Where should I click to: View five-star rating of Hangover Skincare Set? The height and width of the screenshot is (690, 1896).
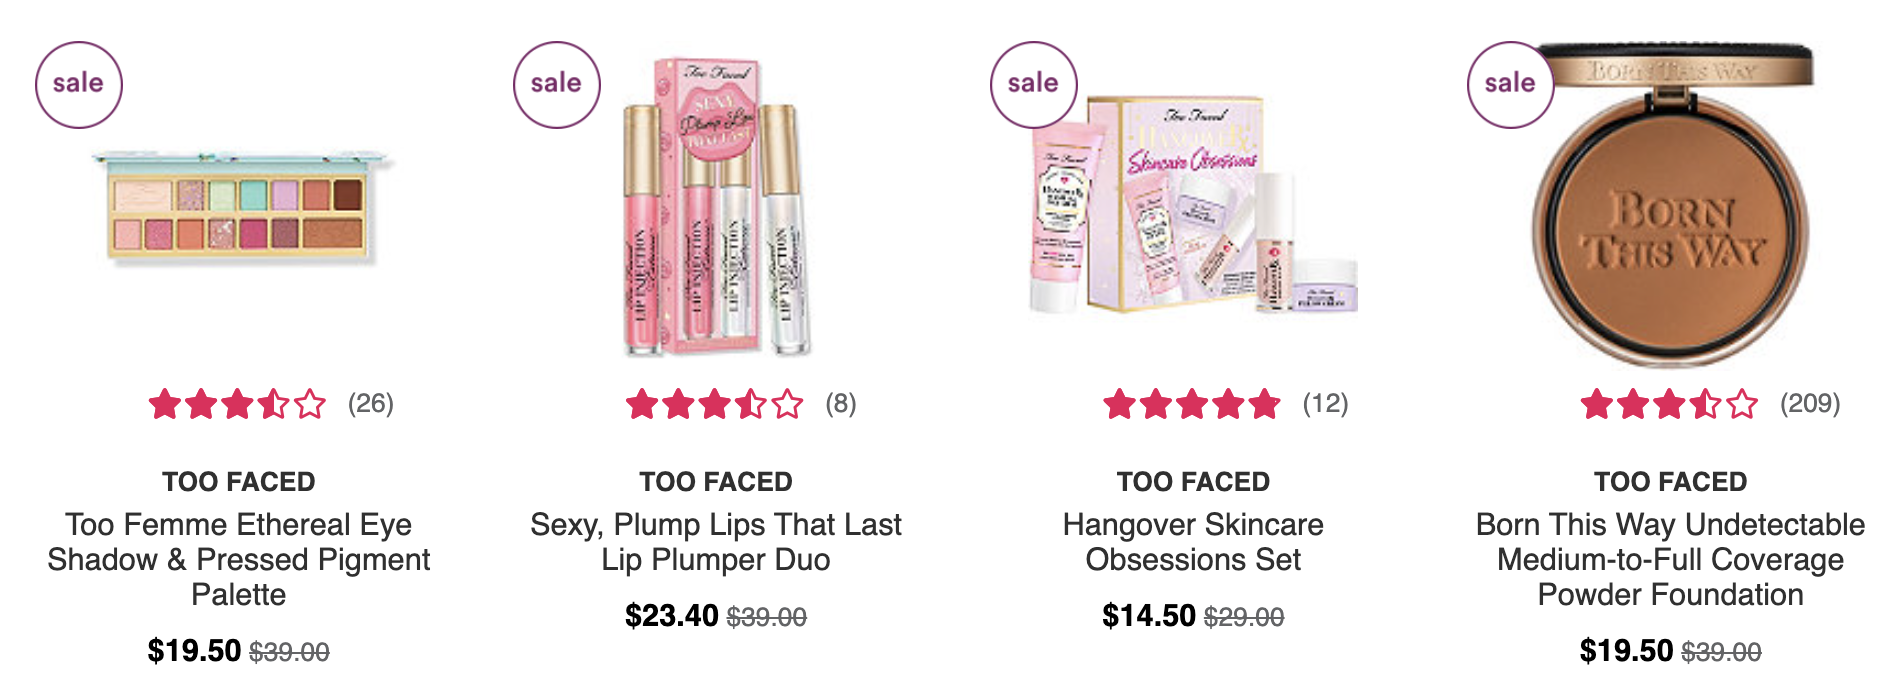point(1192,404)
